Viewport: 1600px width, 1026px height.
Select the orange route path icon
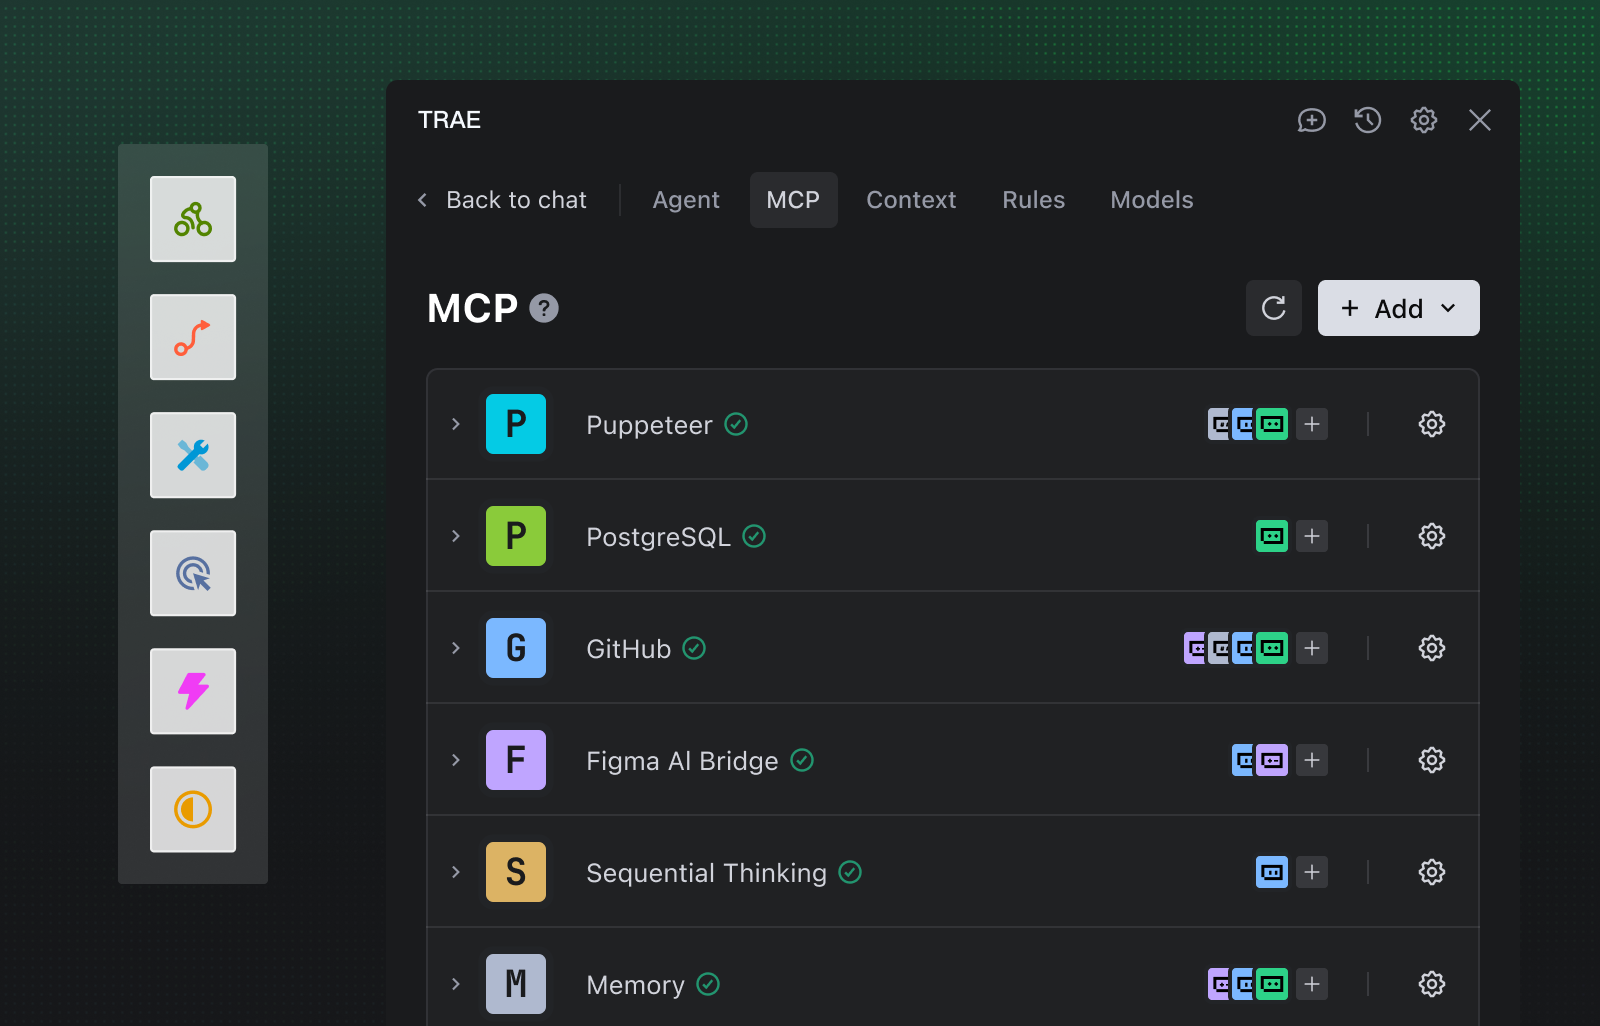point(193,337)
